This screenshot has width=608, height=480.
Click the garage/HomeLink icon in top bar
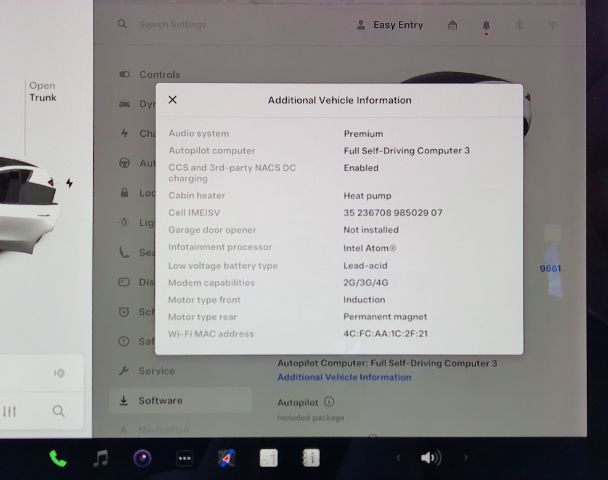[453, 25]
